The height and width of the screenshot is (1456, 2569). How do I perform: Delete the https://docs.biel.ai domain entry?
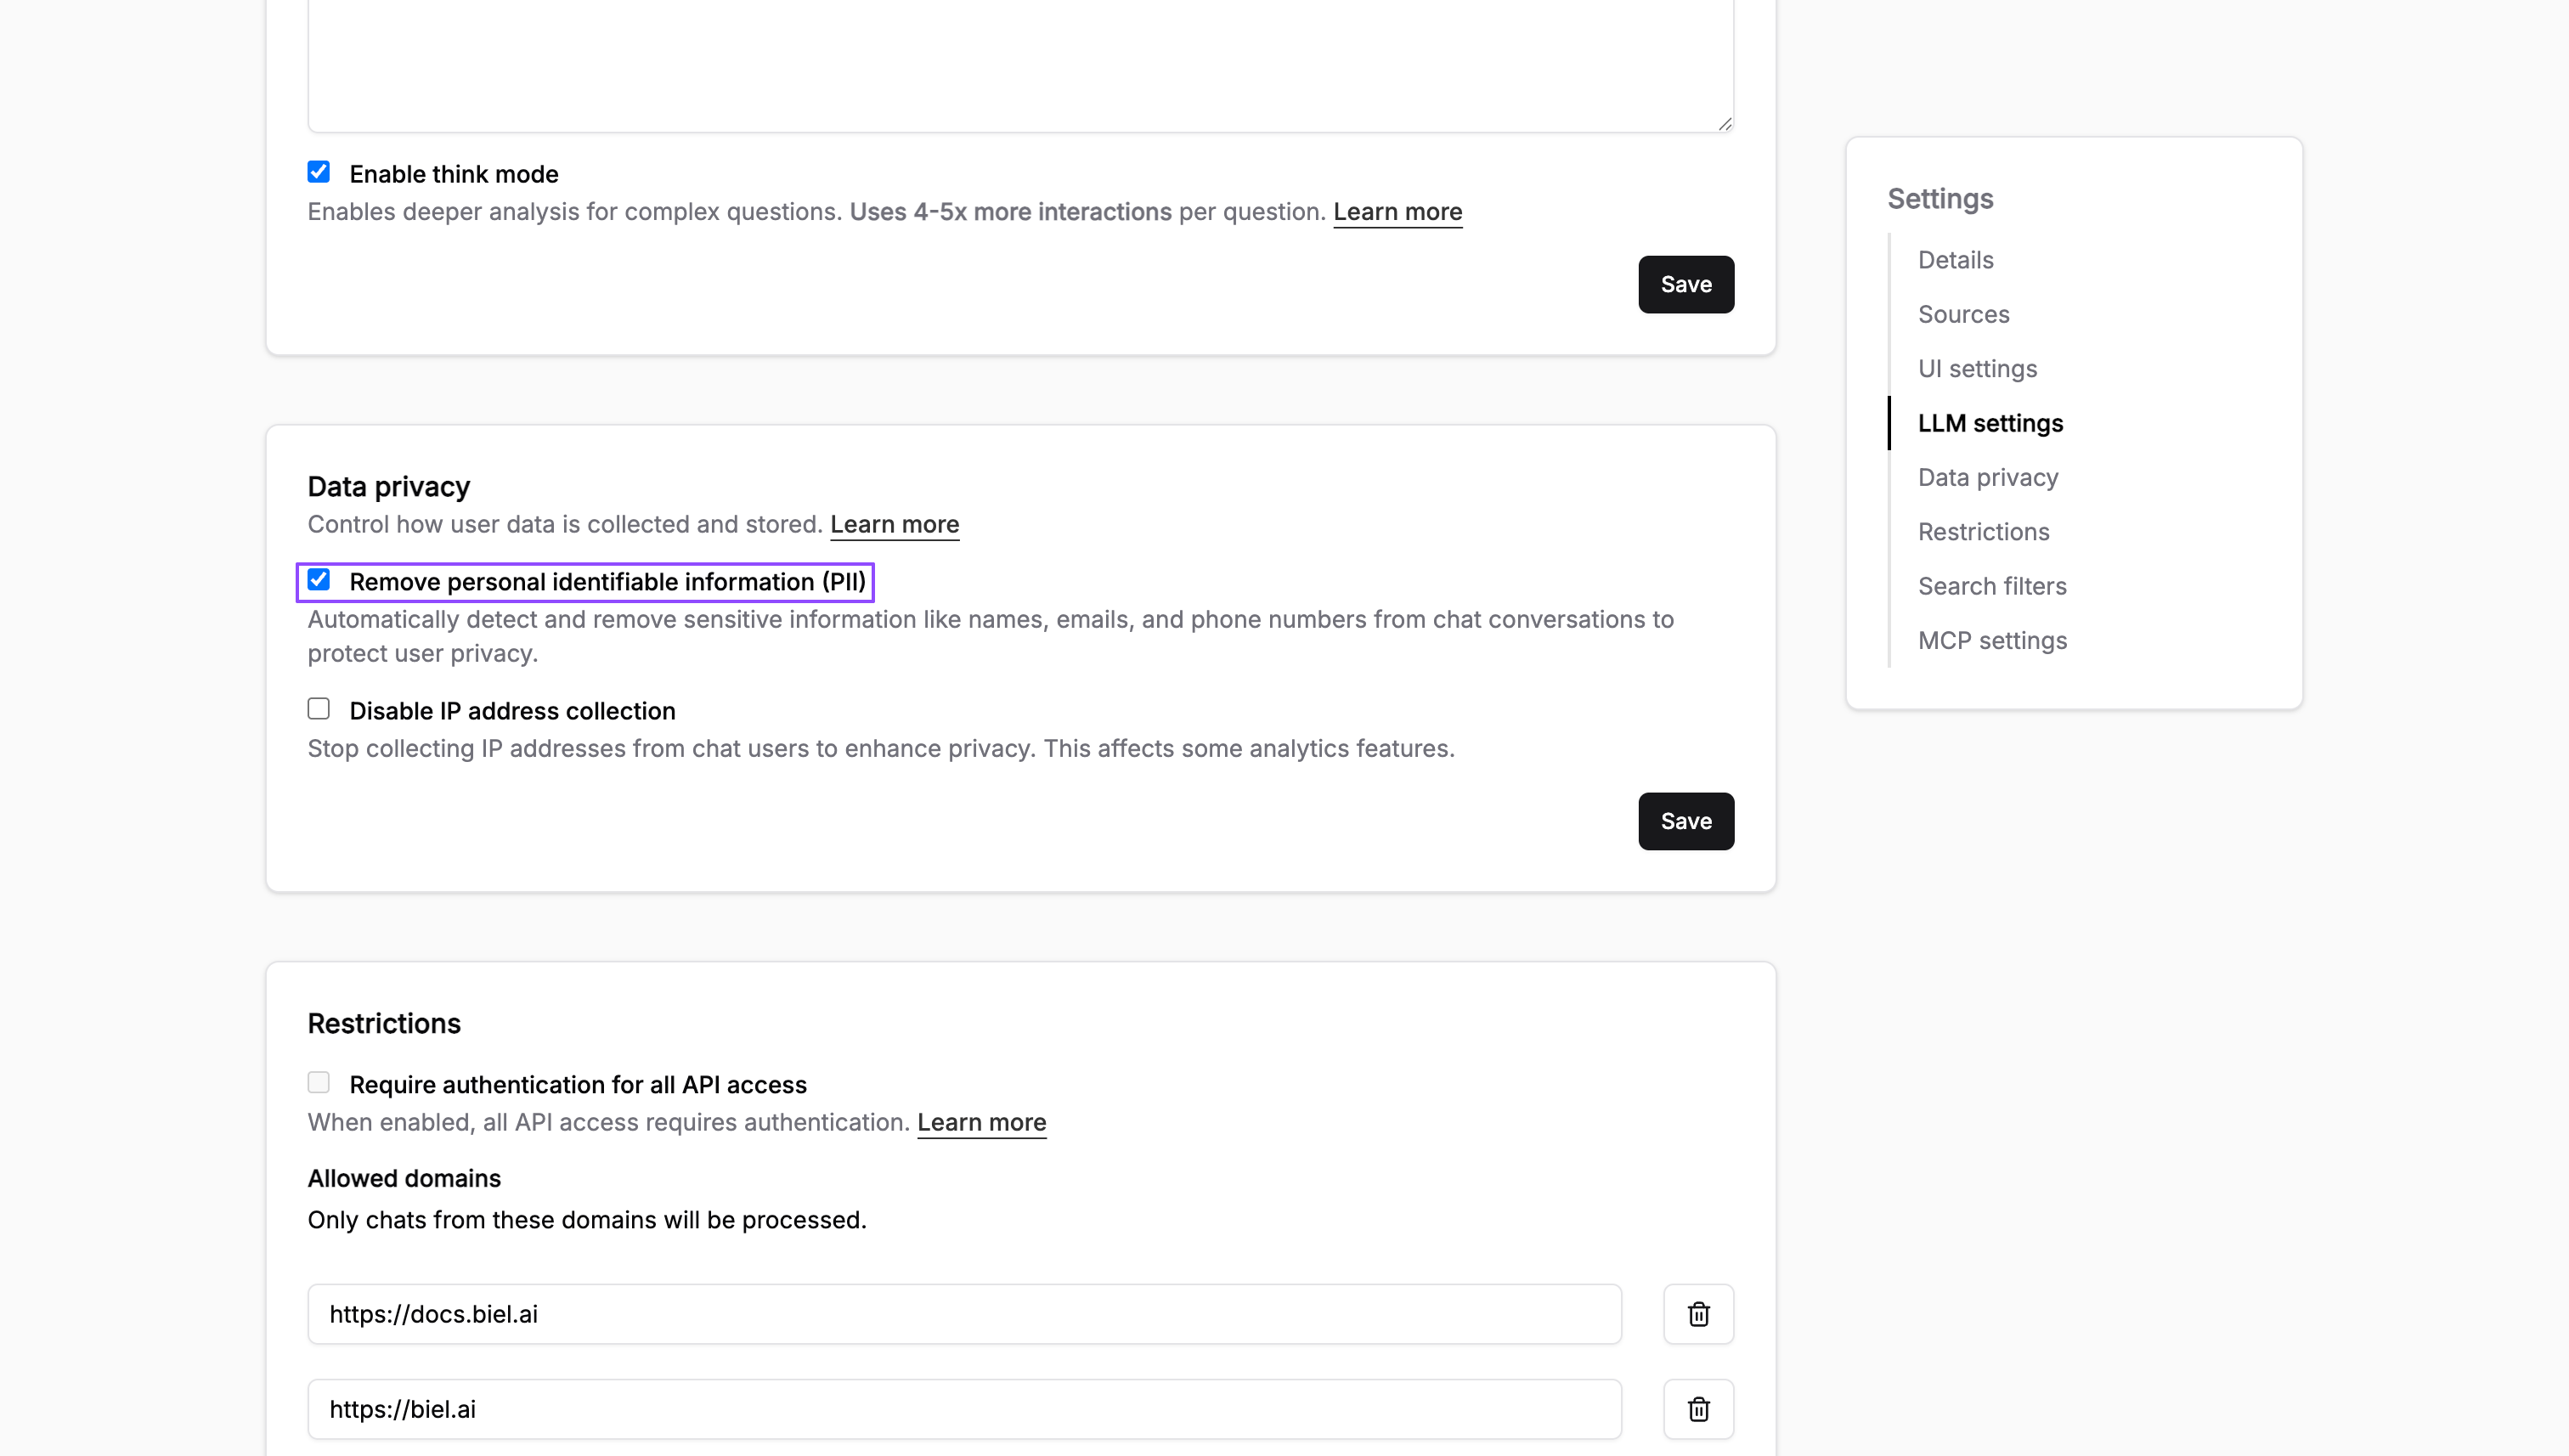(1698, 1314)
